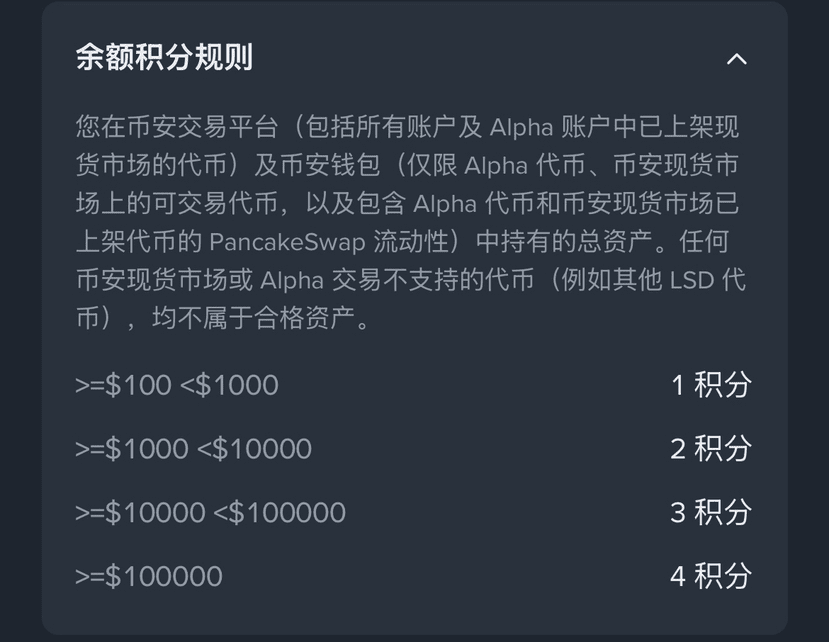Click the >=$10000 <$100000 balance range
This screenshot has width=829, height=642.
pos(210,512)
